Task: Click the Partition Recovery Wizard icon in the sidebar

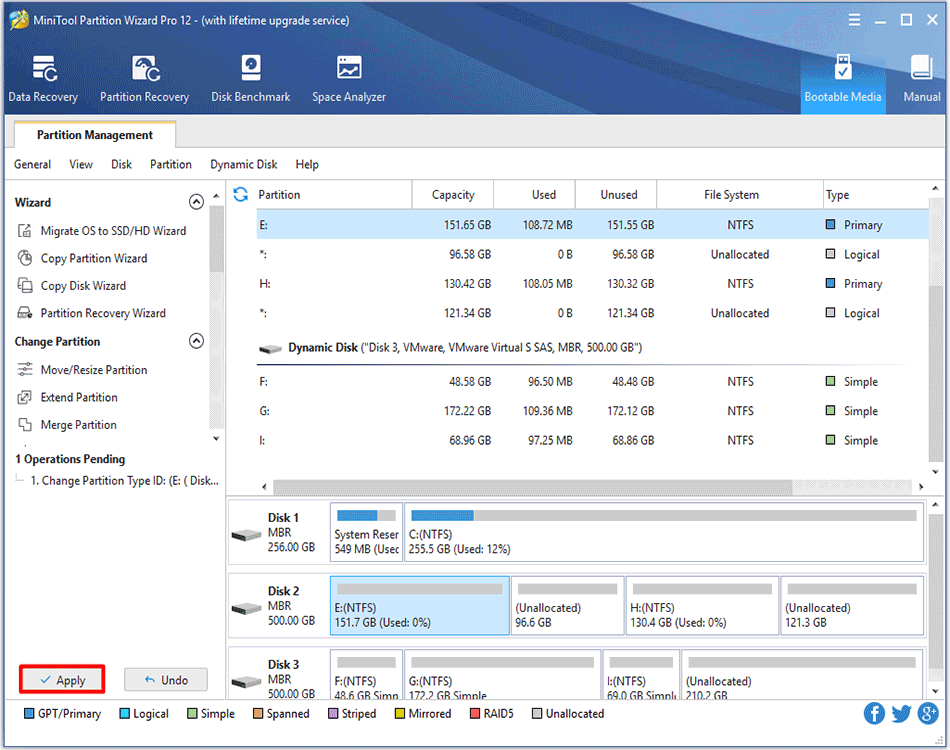Action: coord(24,313)
